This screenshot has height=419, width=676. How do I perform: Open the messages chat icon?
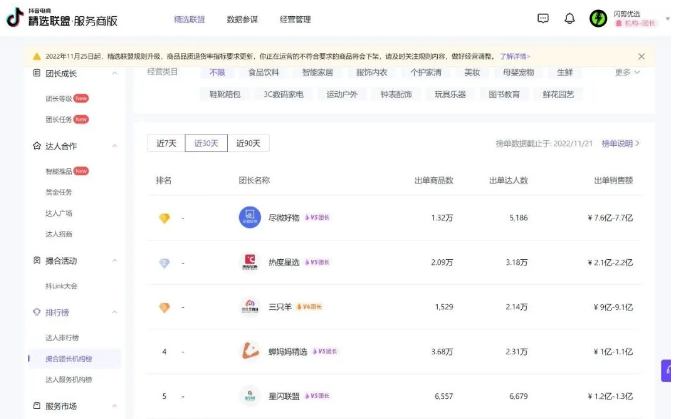click(543, 18)
